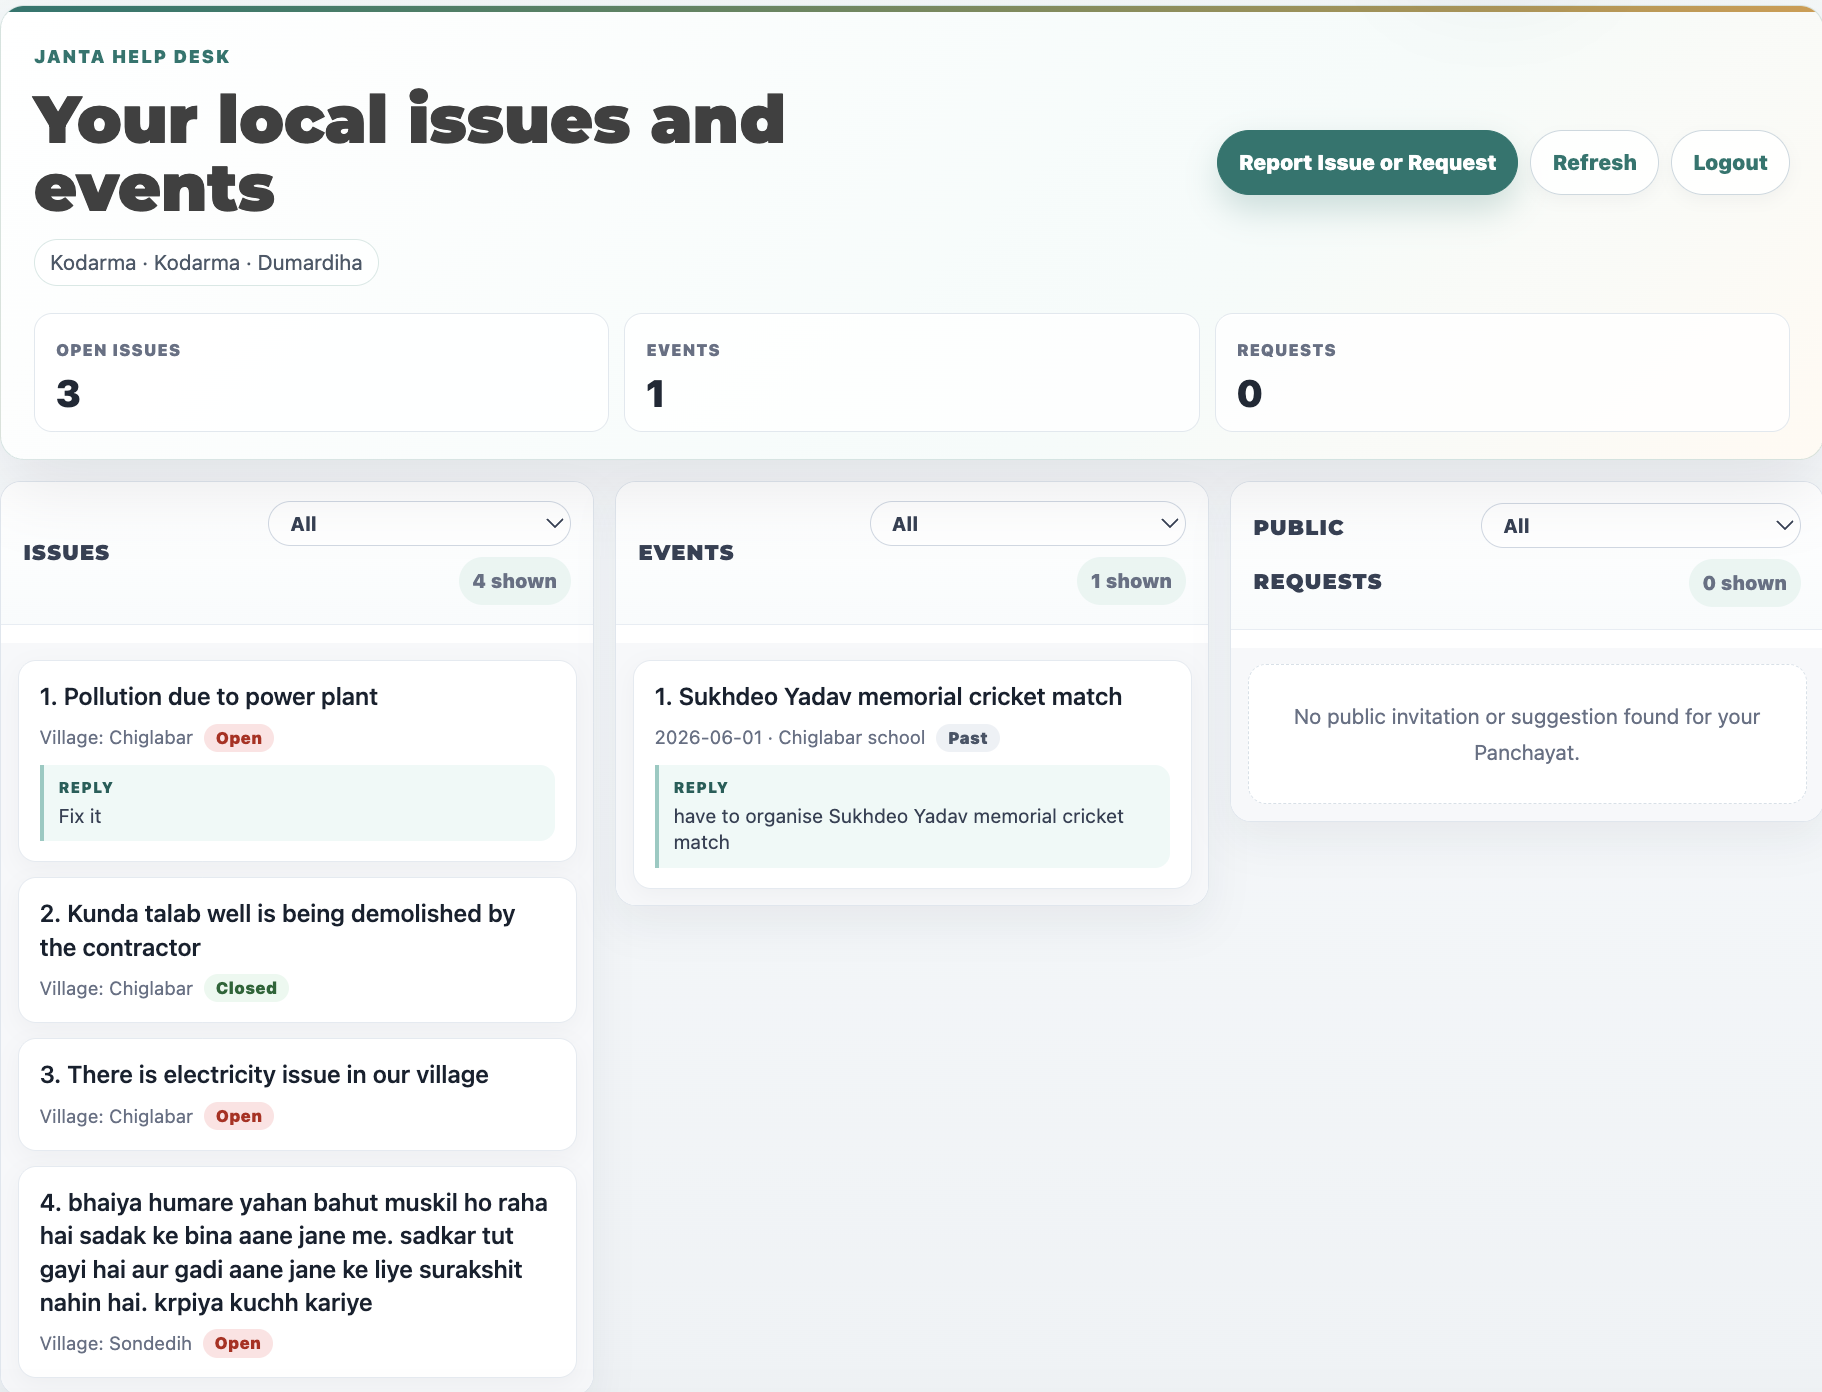Screen dimensions: 1822x1392
Task: Click the PUBLIC REQUESTS section heading
Action: tap(1317, 554)
